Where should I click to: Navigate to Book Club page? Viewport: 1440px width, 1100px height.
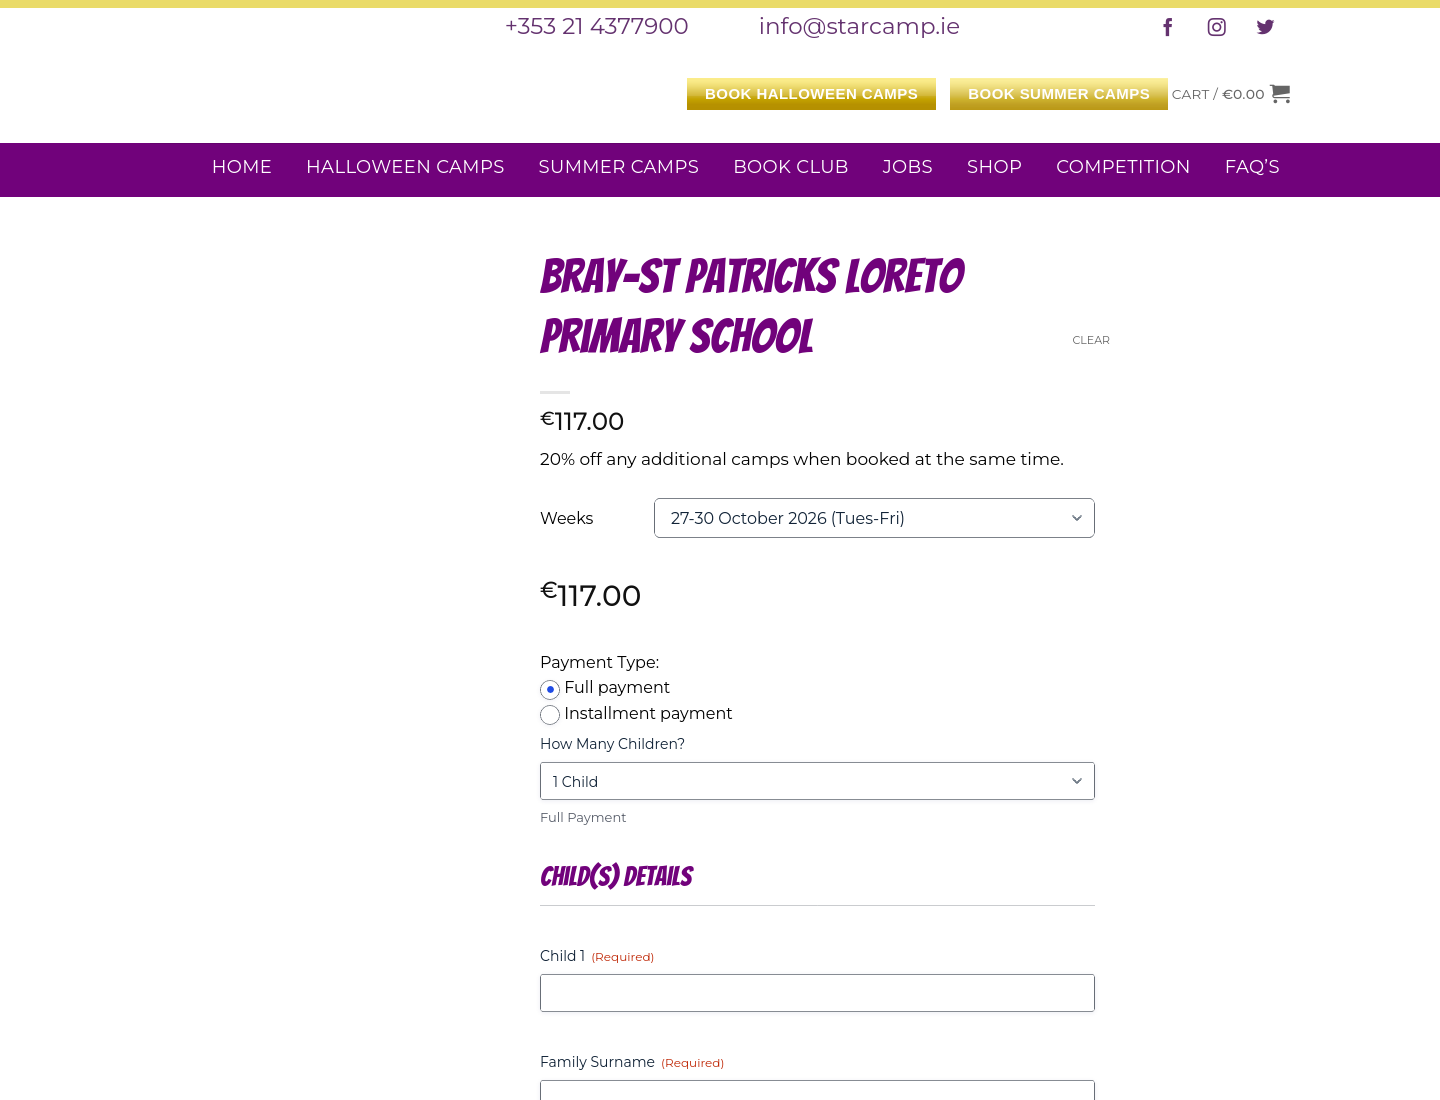point(791,167)
